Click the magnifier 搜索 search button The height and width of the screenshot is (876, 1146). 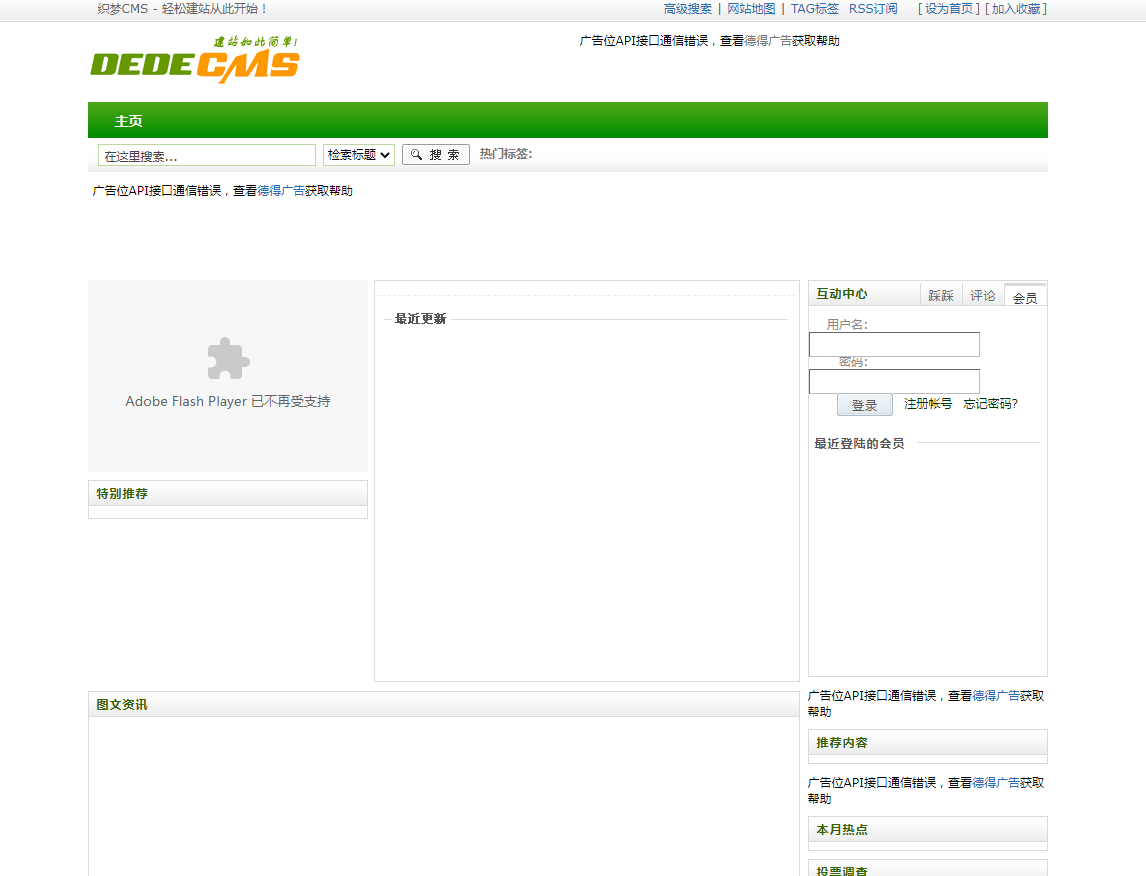click(435, 154)
